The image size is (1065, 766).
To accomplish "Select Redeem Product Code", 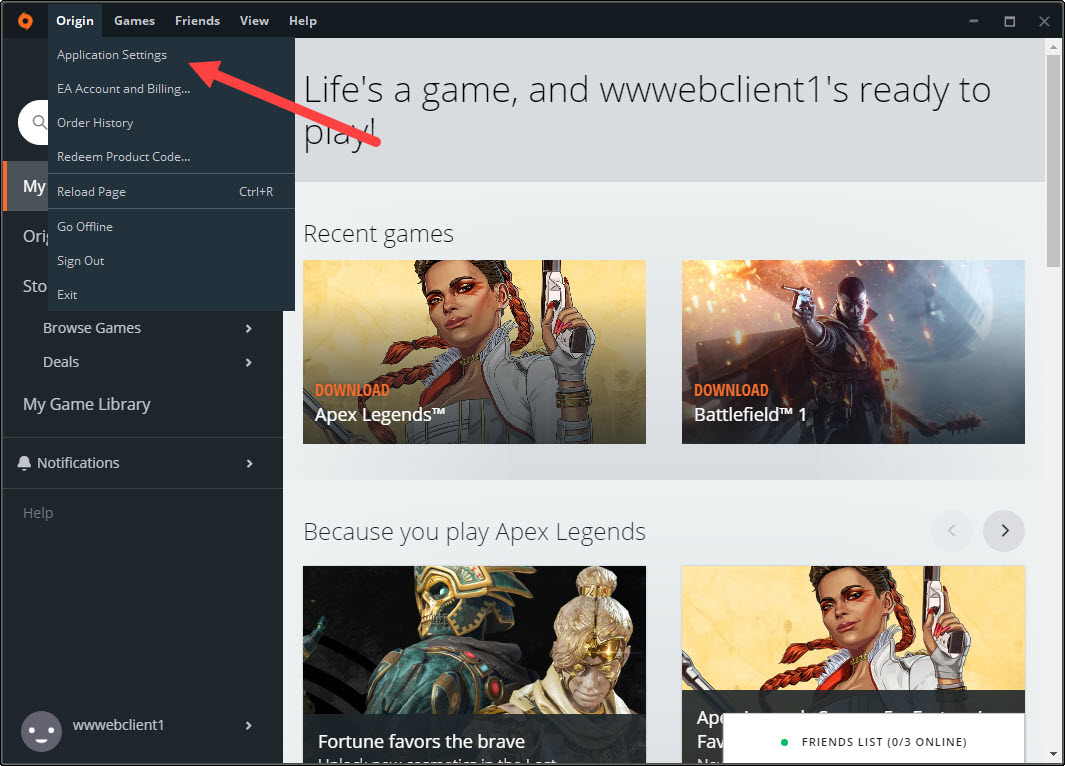I will pyautogui.click(x=171, y=157).
